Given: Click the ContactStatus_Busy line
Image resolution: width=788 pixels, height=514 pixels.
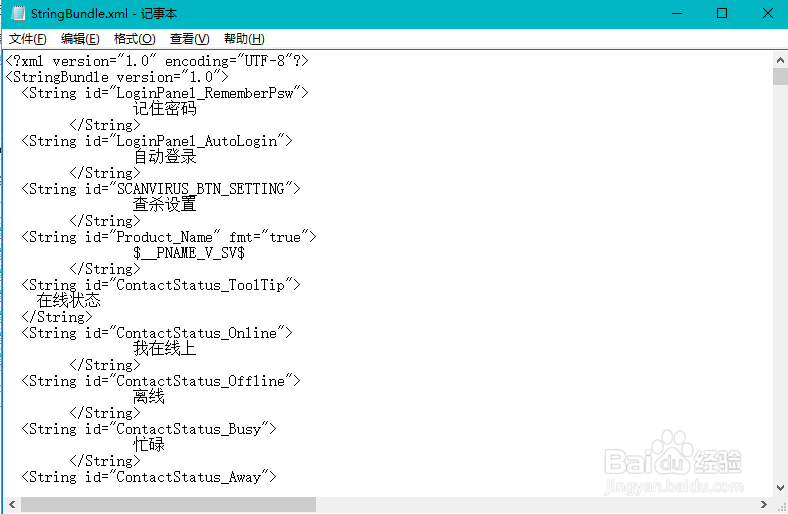Looking at the screenshot, I should [149, 429].
